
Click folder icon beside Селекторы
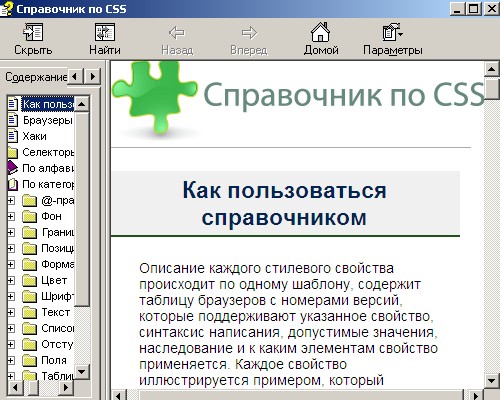click(x=12, y=152)
